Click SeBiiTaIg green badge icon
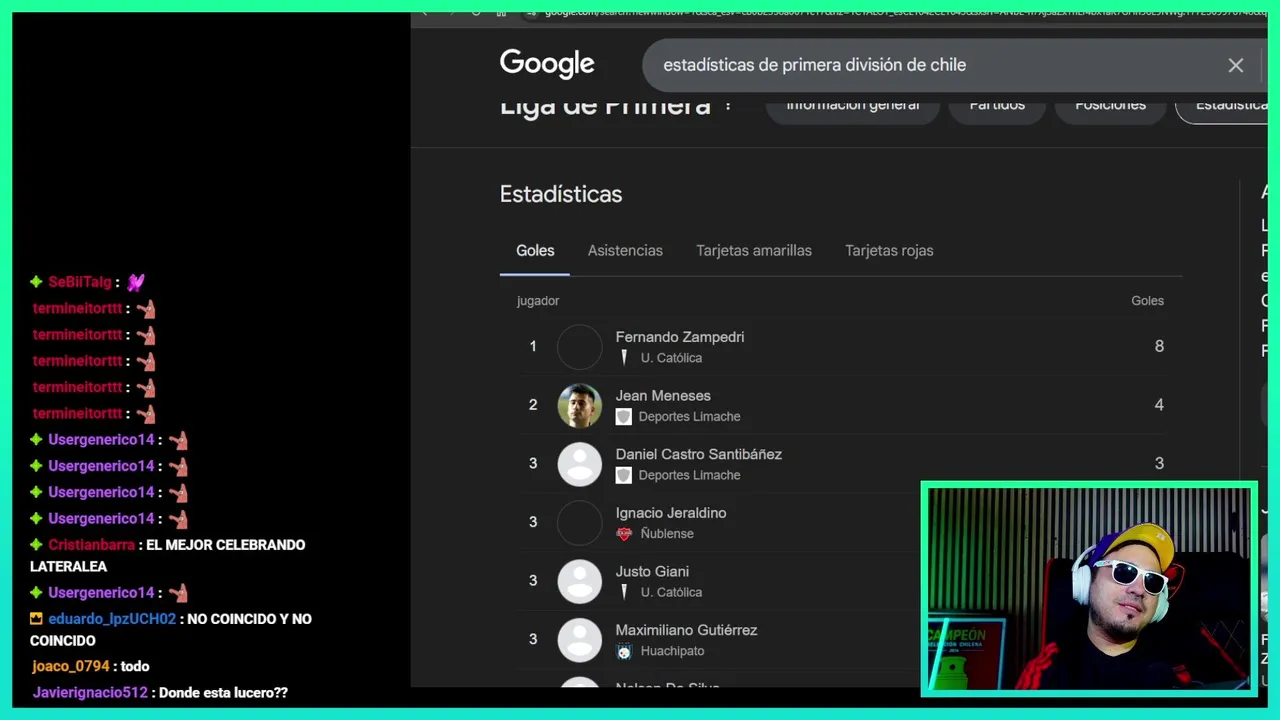 (x=37, y=282)
